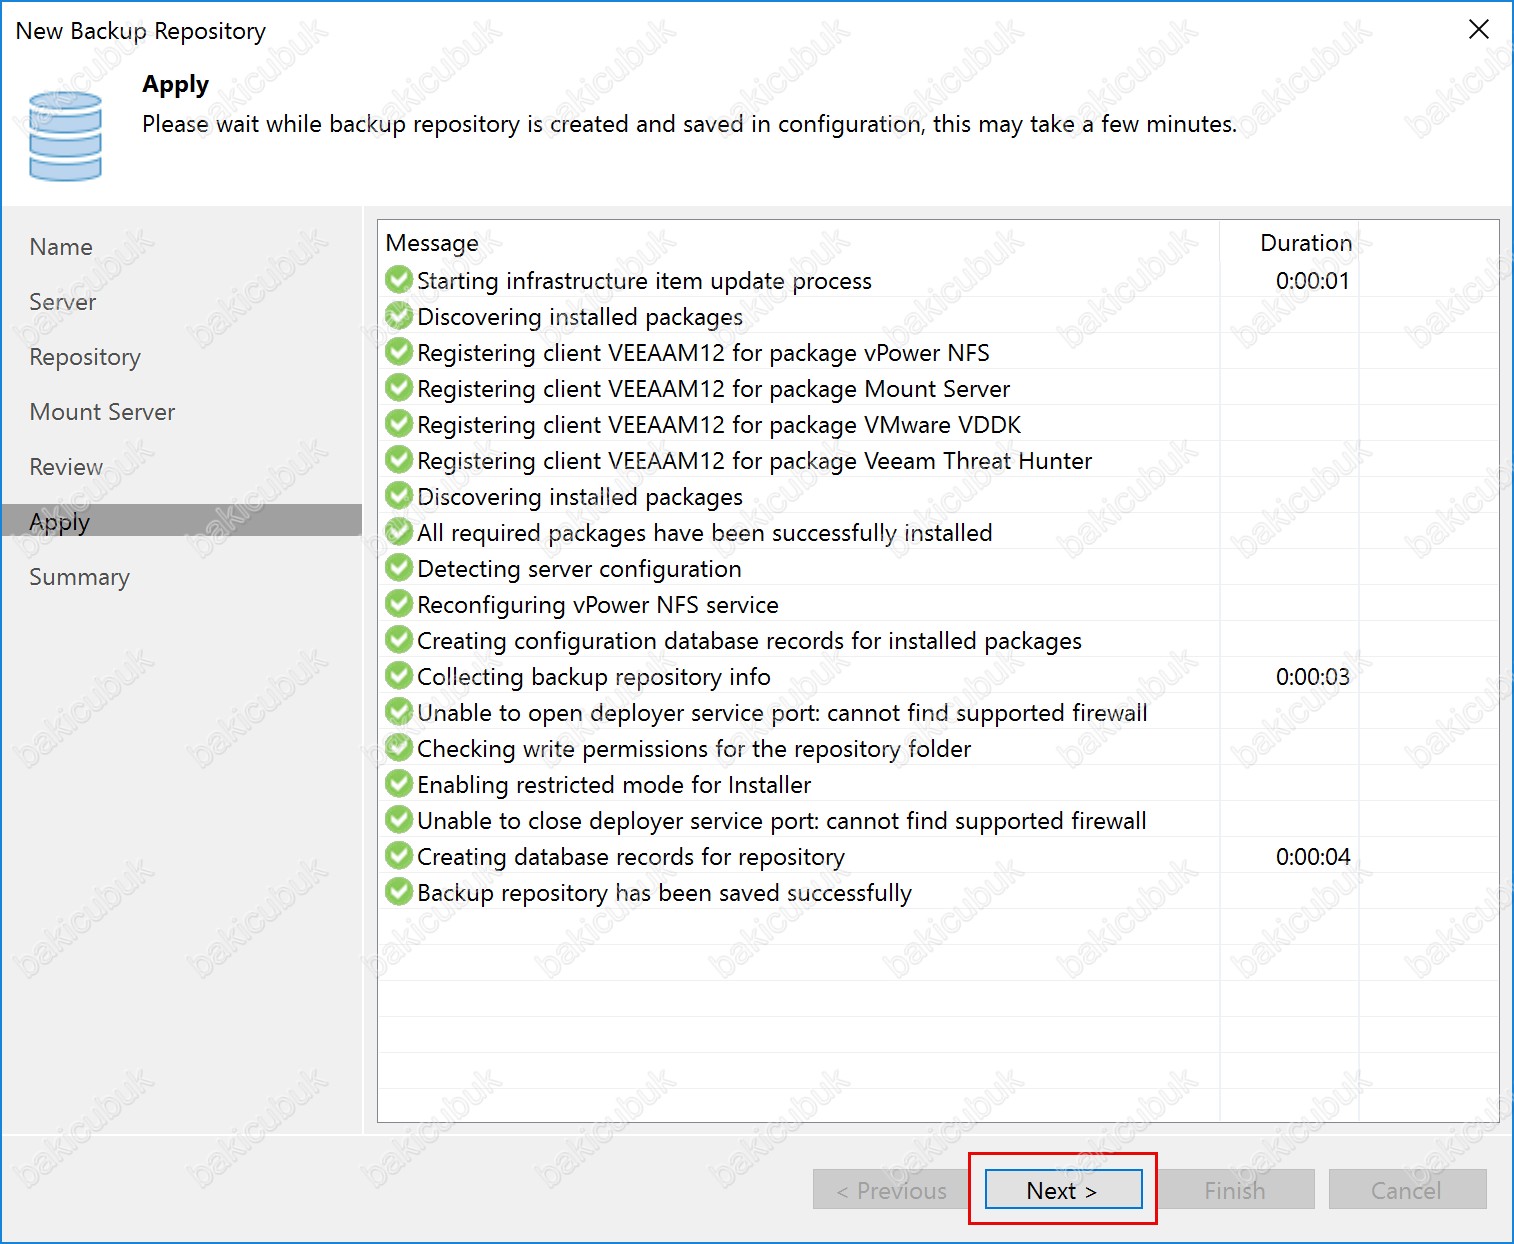Viewport: 1514px width, 1244px height.
Task: Select 'Creating configuration database records for installed packages'
Action: tap(749, 641)
